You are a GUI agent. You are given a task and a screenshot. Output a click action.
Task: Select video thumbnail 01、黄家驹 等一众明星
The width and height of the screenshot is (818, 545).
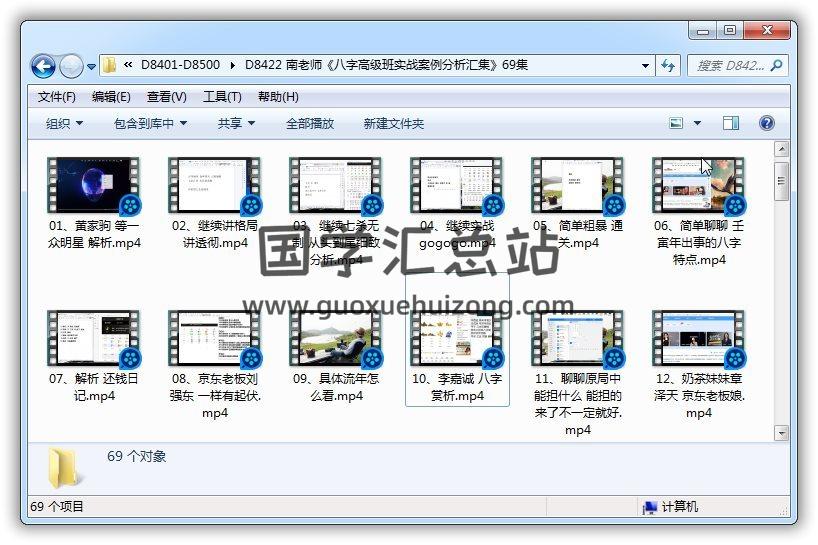[94, 186]
